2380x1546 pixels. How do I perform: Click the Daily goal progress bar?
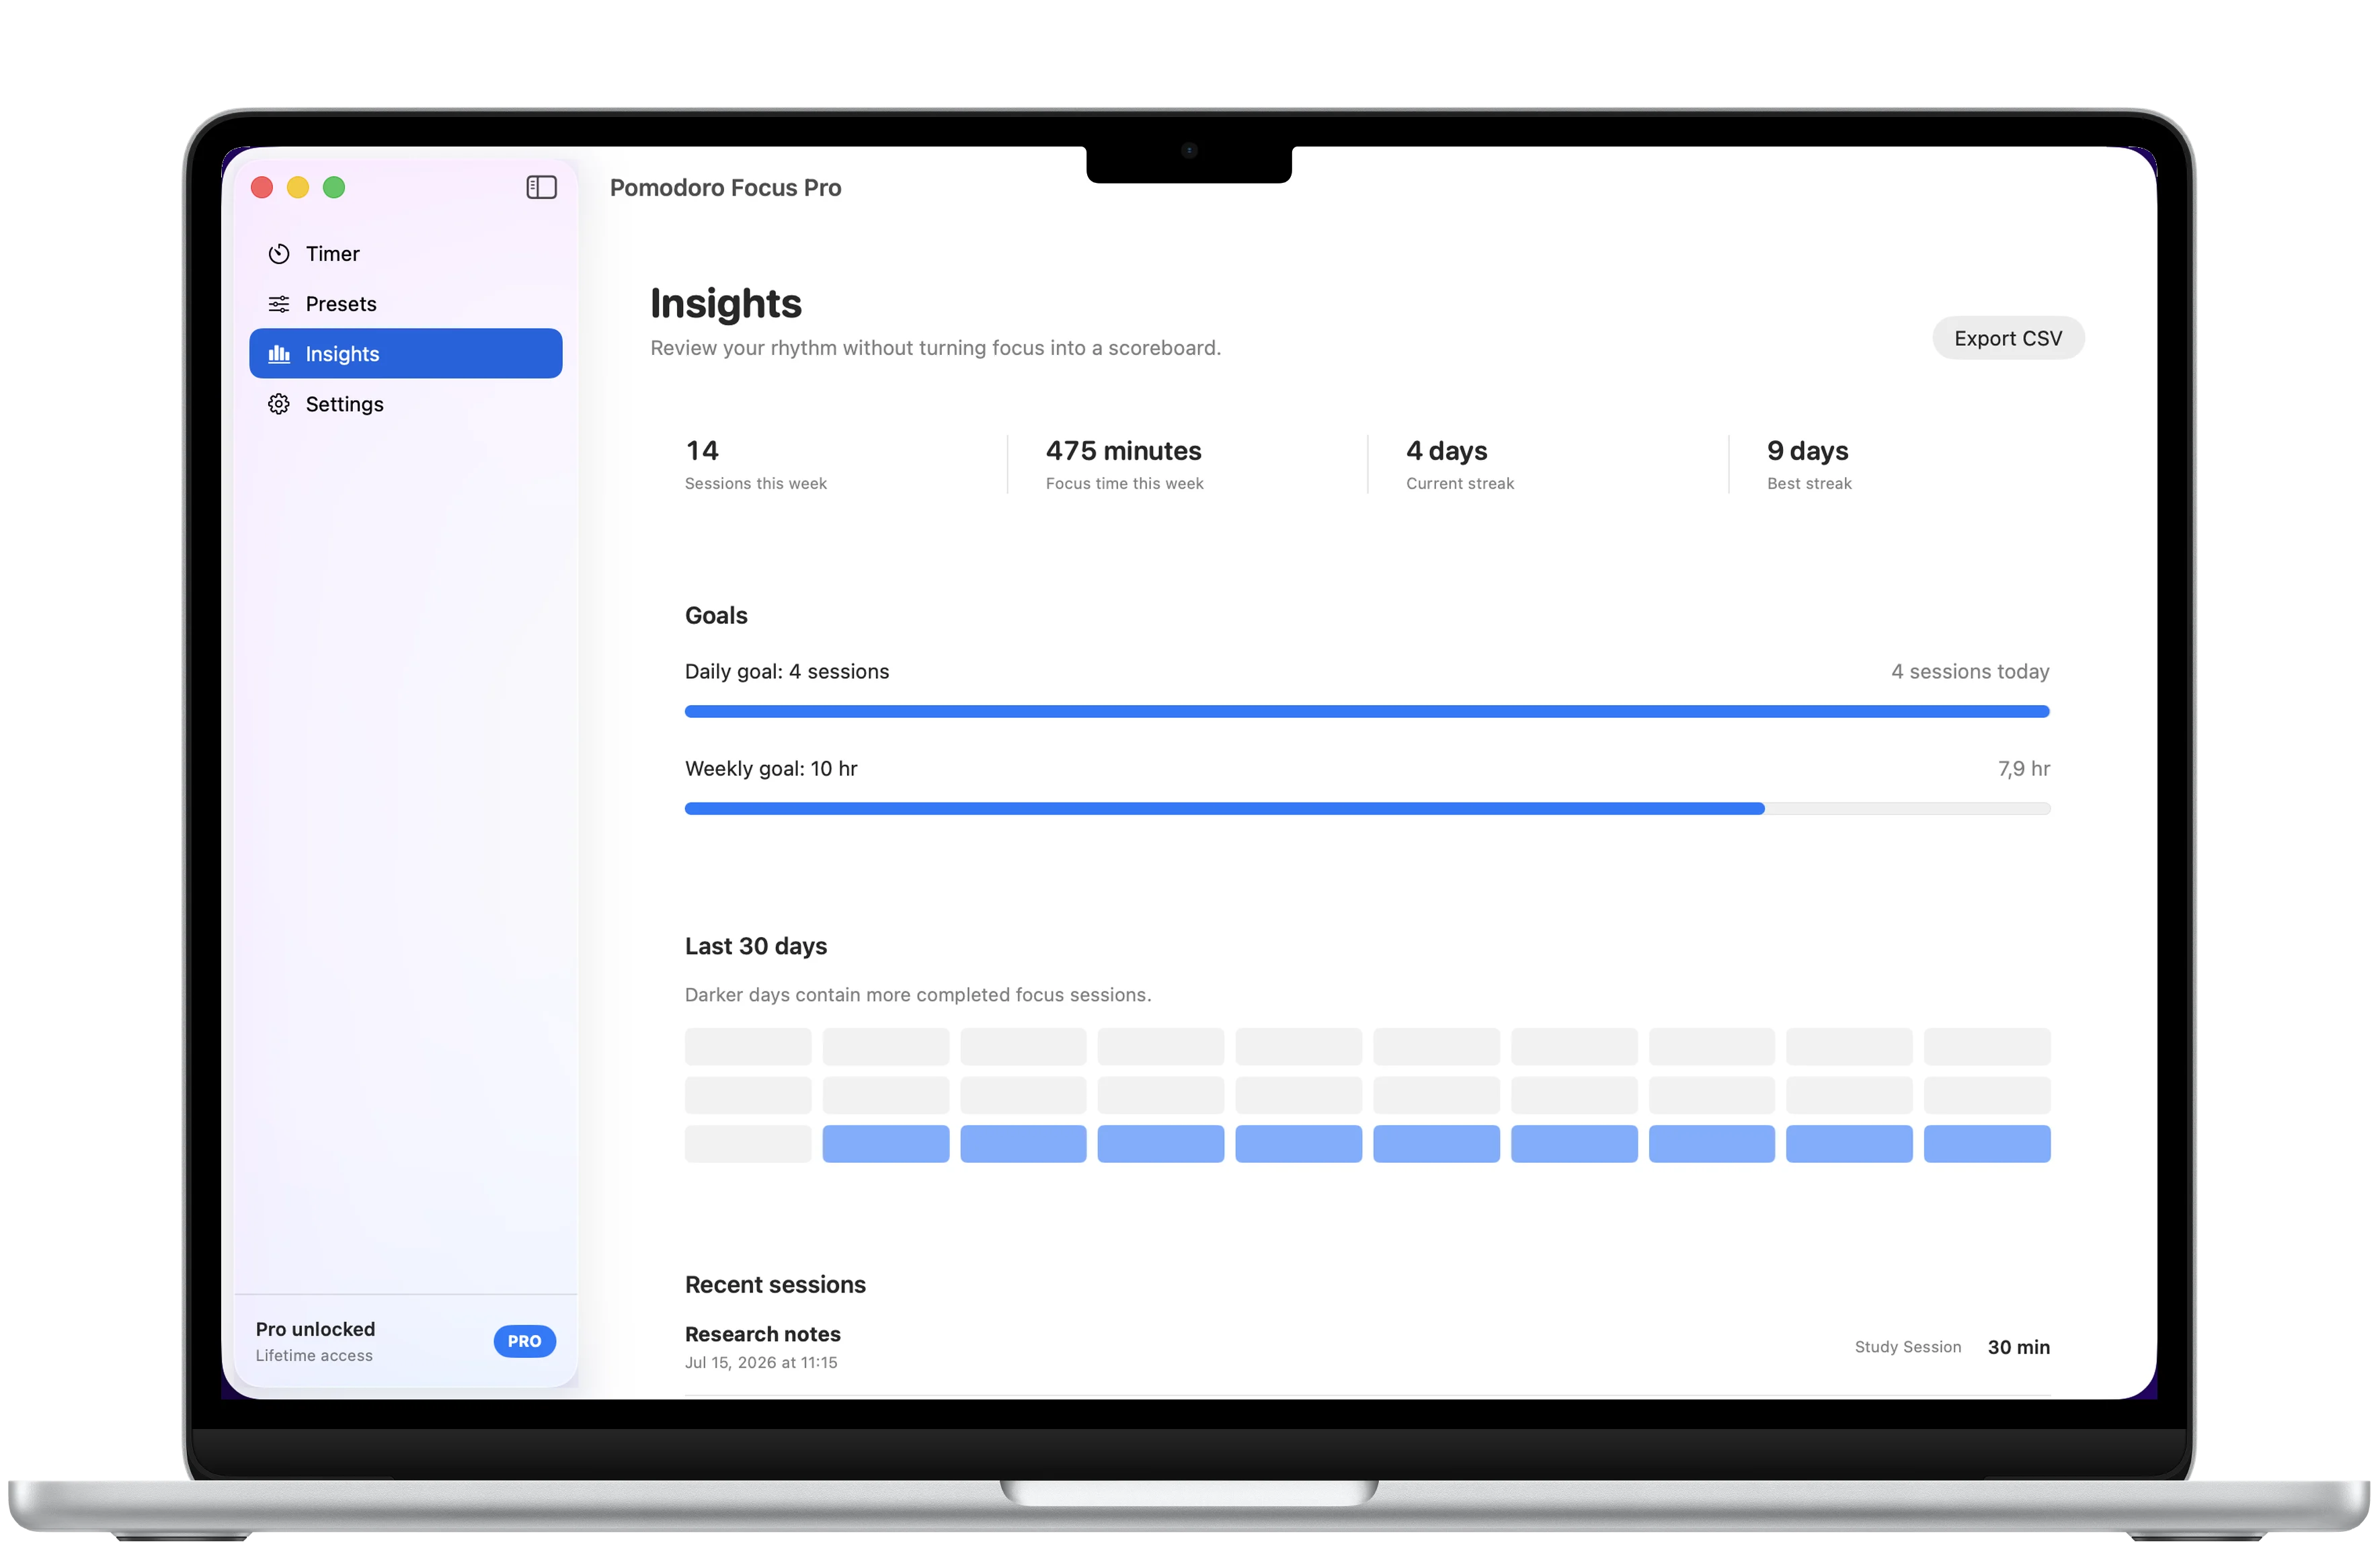(x=1367, y=711)
